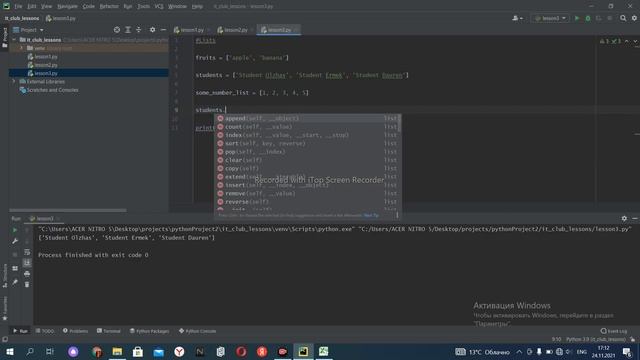Choose append from autocomplete list
Screen dimensions: 640x360
pyautogui.click(x=306, y=118)
